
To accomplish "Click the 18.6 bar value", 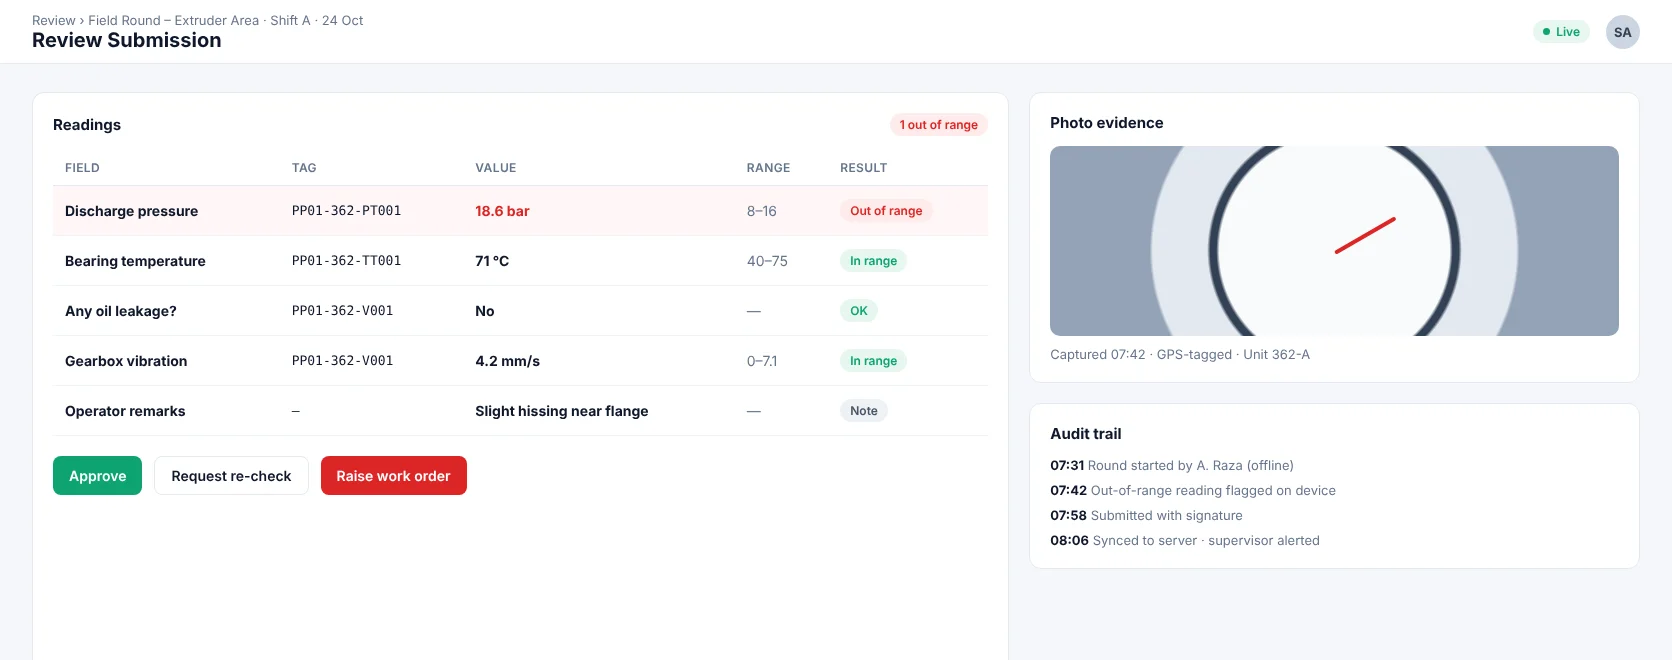I will coord(502,211).
